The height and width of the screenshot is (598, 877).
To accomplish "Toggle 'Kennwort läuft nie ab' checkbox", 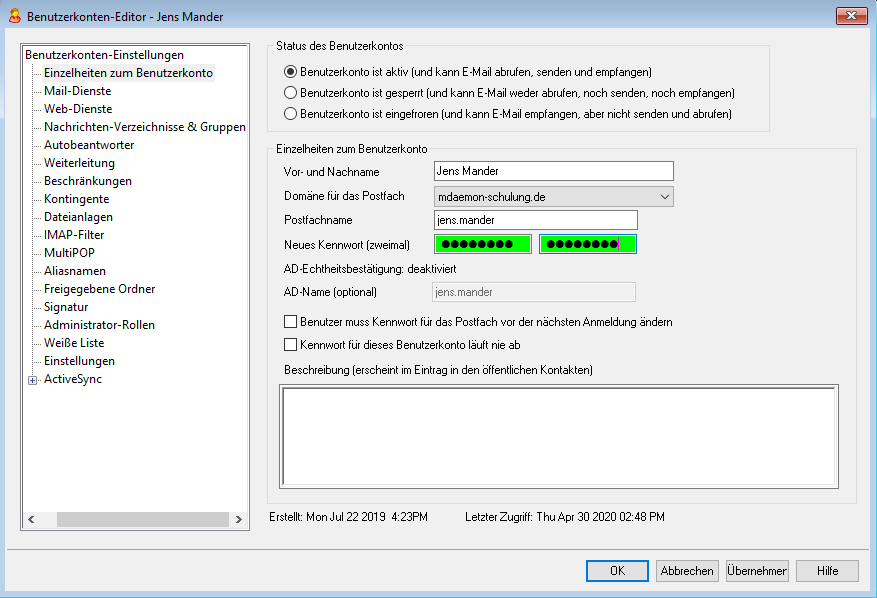I will click(x=291, y=345).
